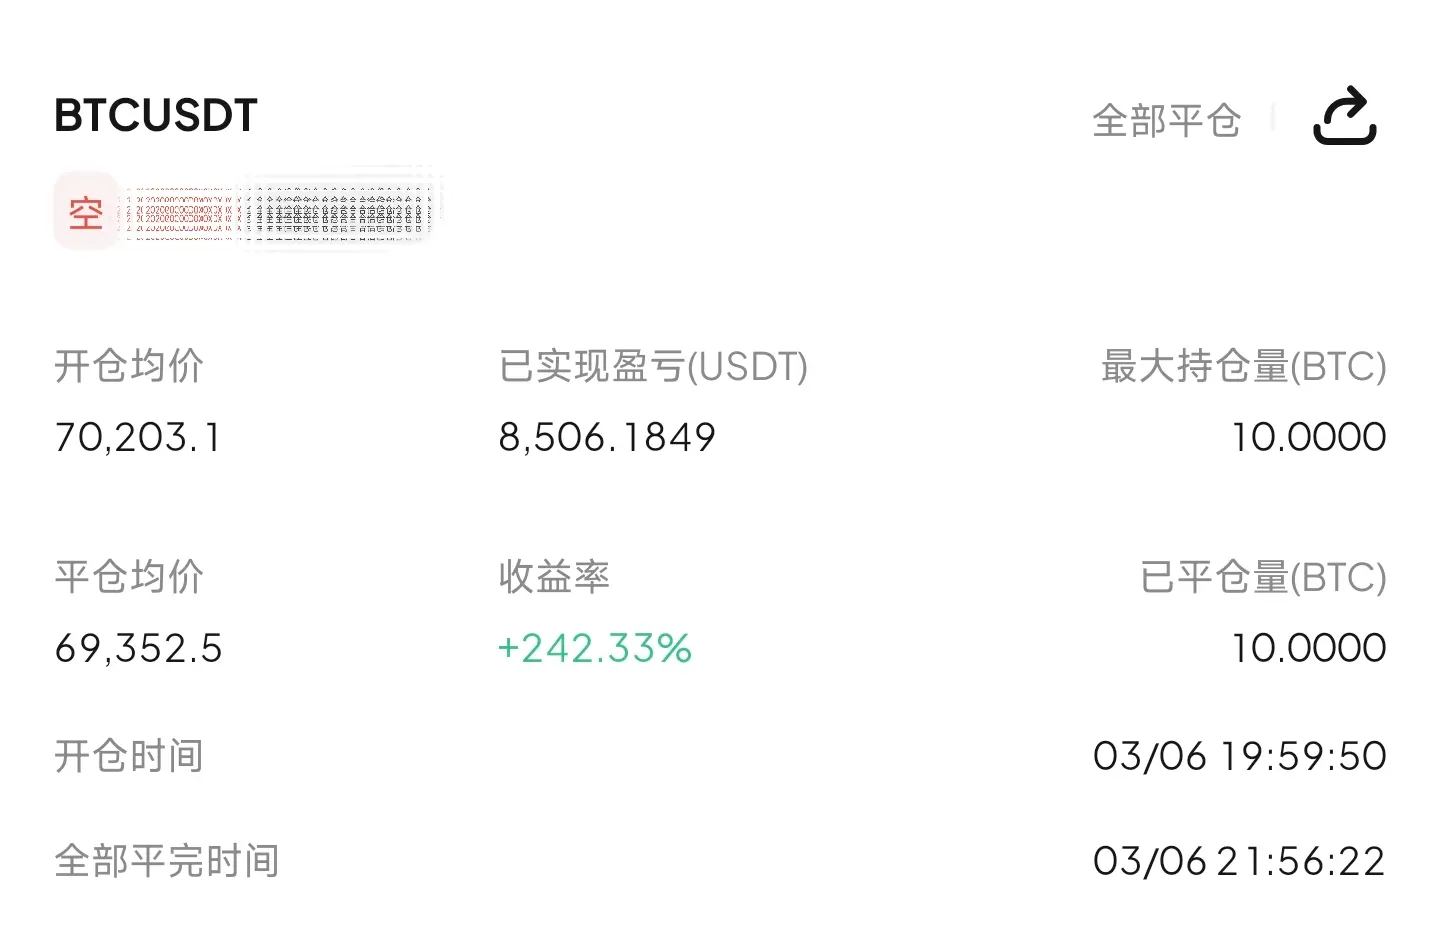The height and width of the screenshot is (952, 1440).
Task: Click the blurred leverage tag beside 空
Action: (x=280, y=212)
